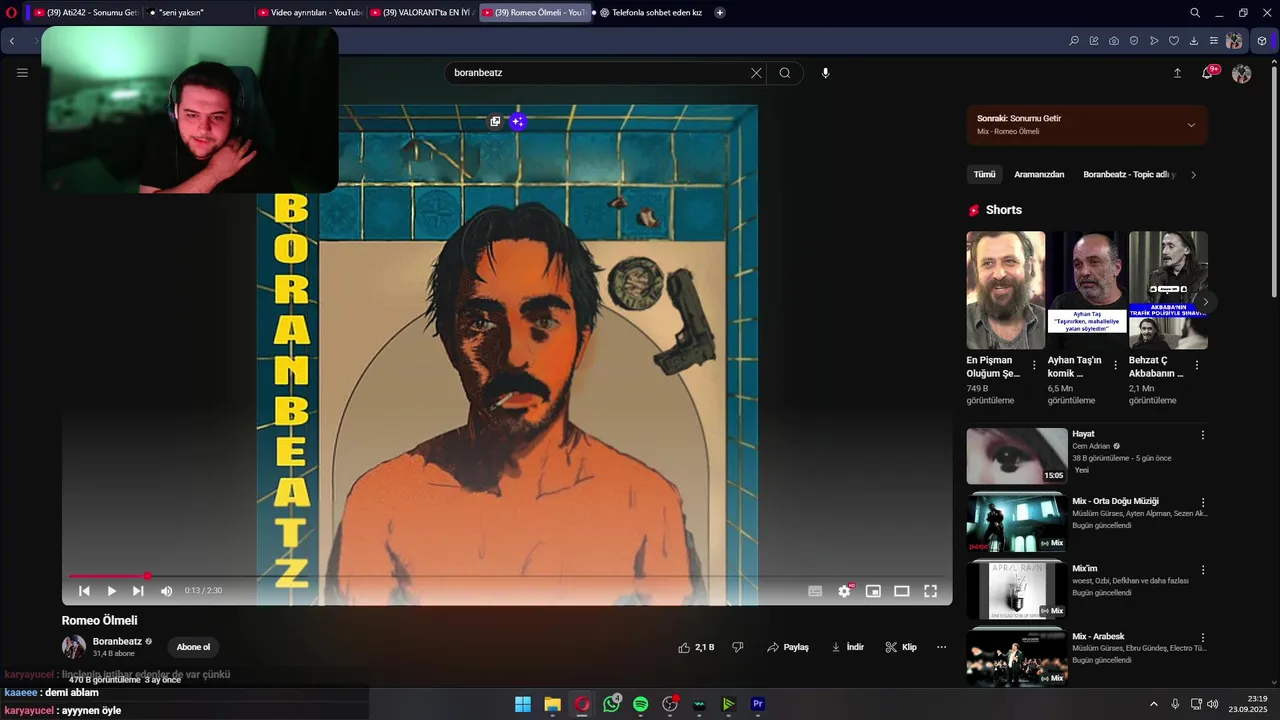Open player settings gear
The image size is (1280, 720).
coord(844,591)
